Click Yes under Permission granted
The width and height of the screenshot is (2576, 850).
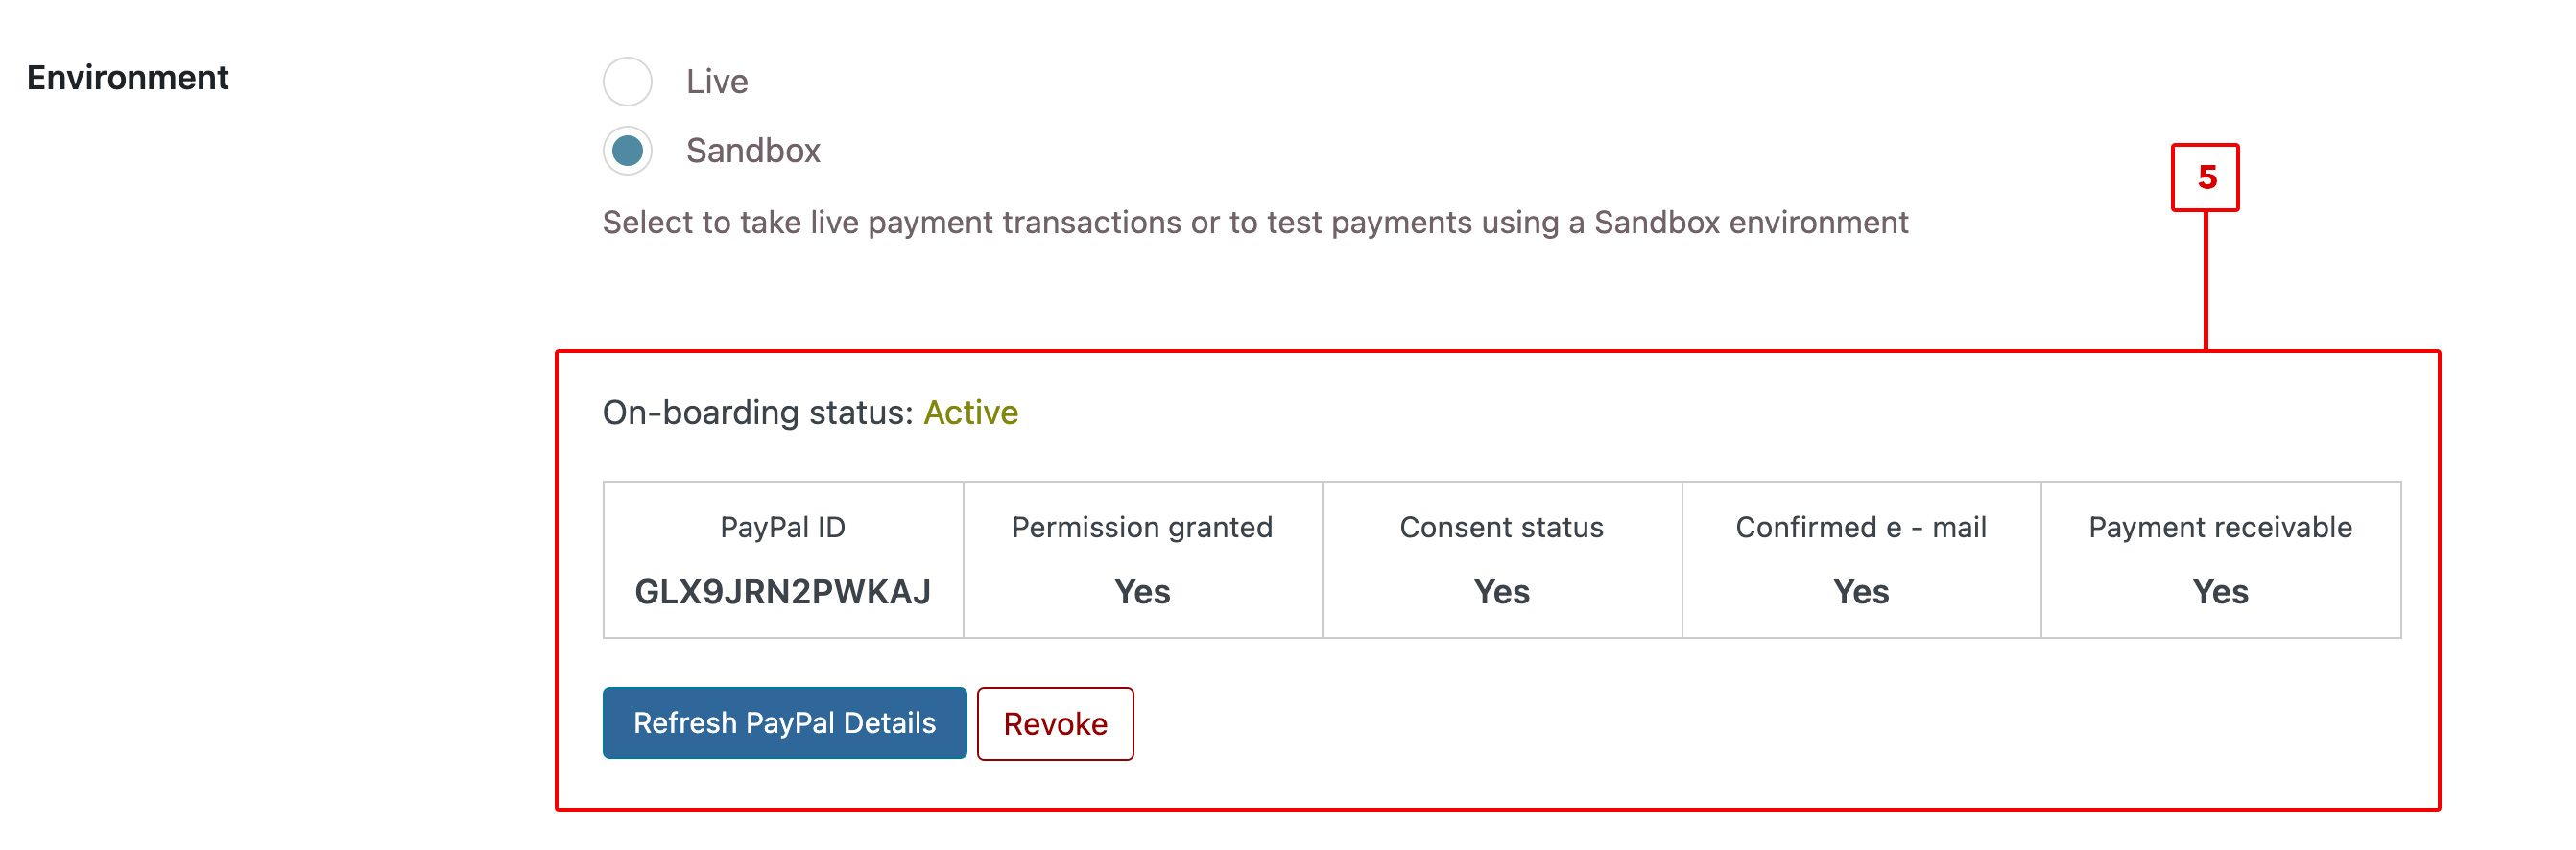1141,591
